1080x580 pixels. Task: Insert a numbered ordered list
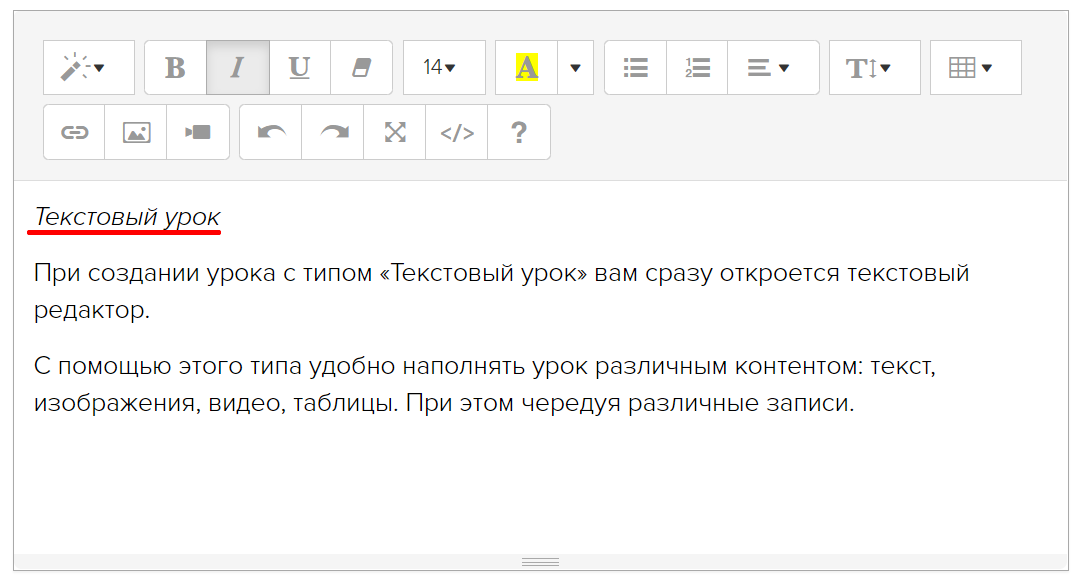coord(697,68)
